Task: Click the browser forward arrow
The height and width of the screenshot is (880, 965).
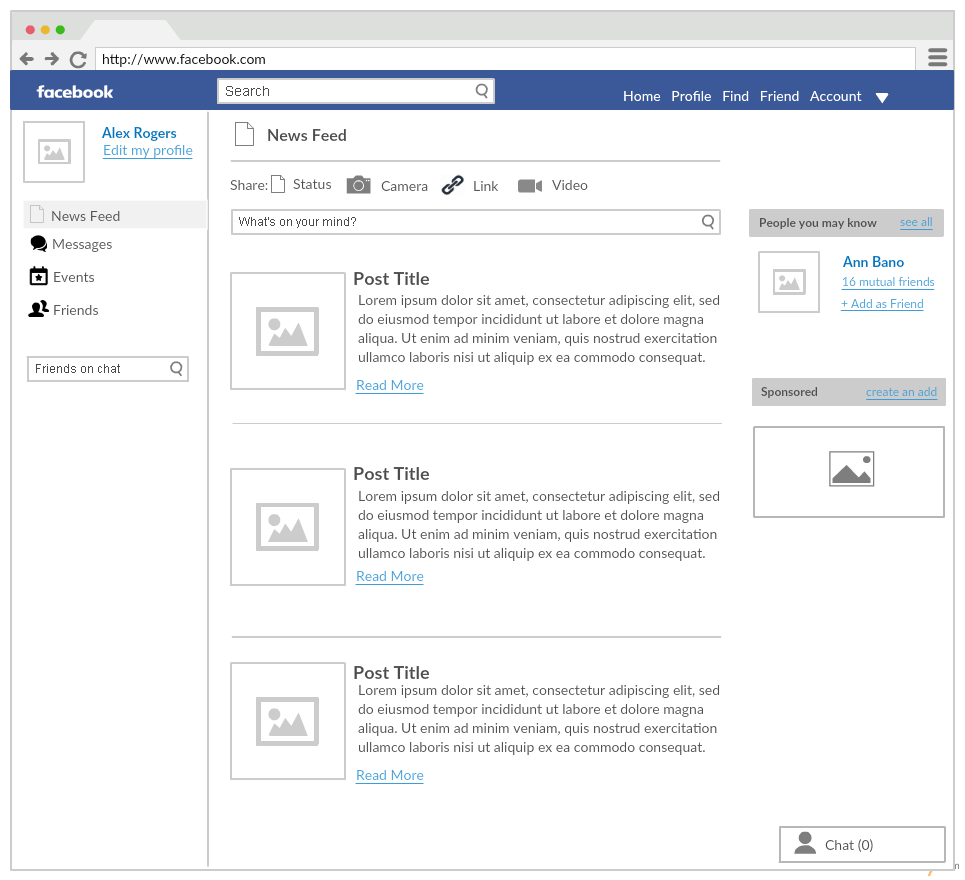Action: coord(52,59)
